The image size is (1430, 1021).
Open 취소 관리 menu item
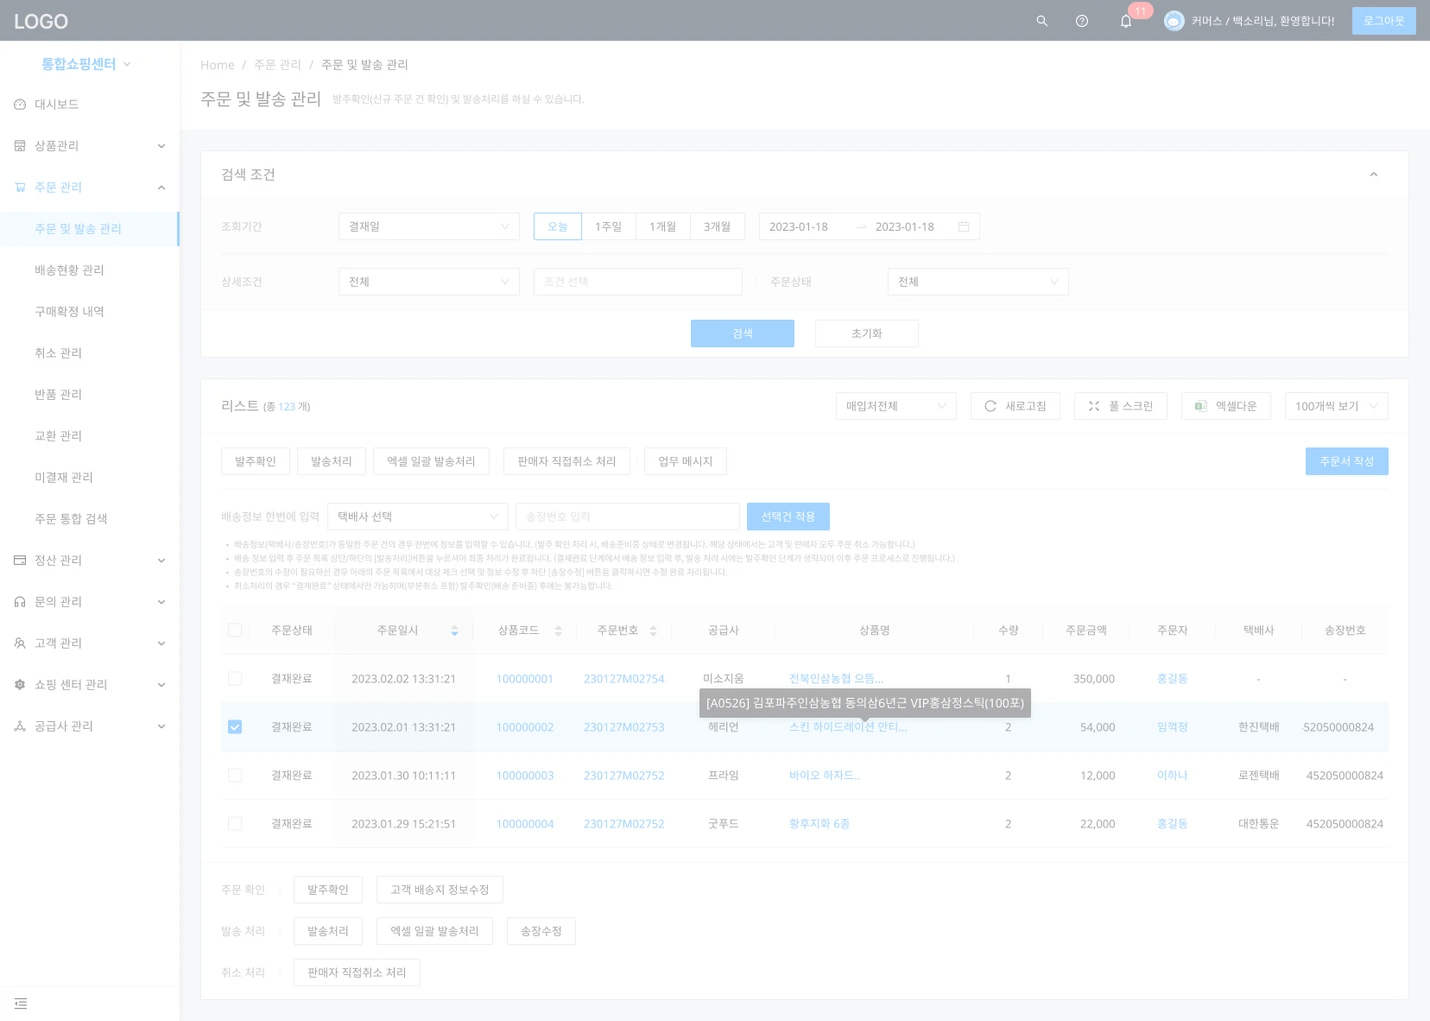pyautogui.click(x=90, y=353)
